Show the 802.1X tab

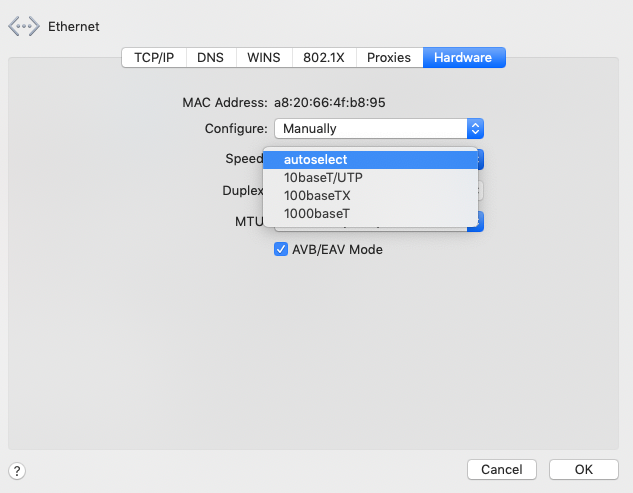325,57
